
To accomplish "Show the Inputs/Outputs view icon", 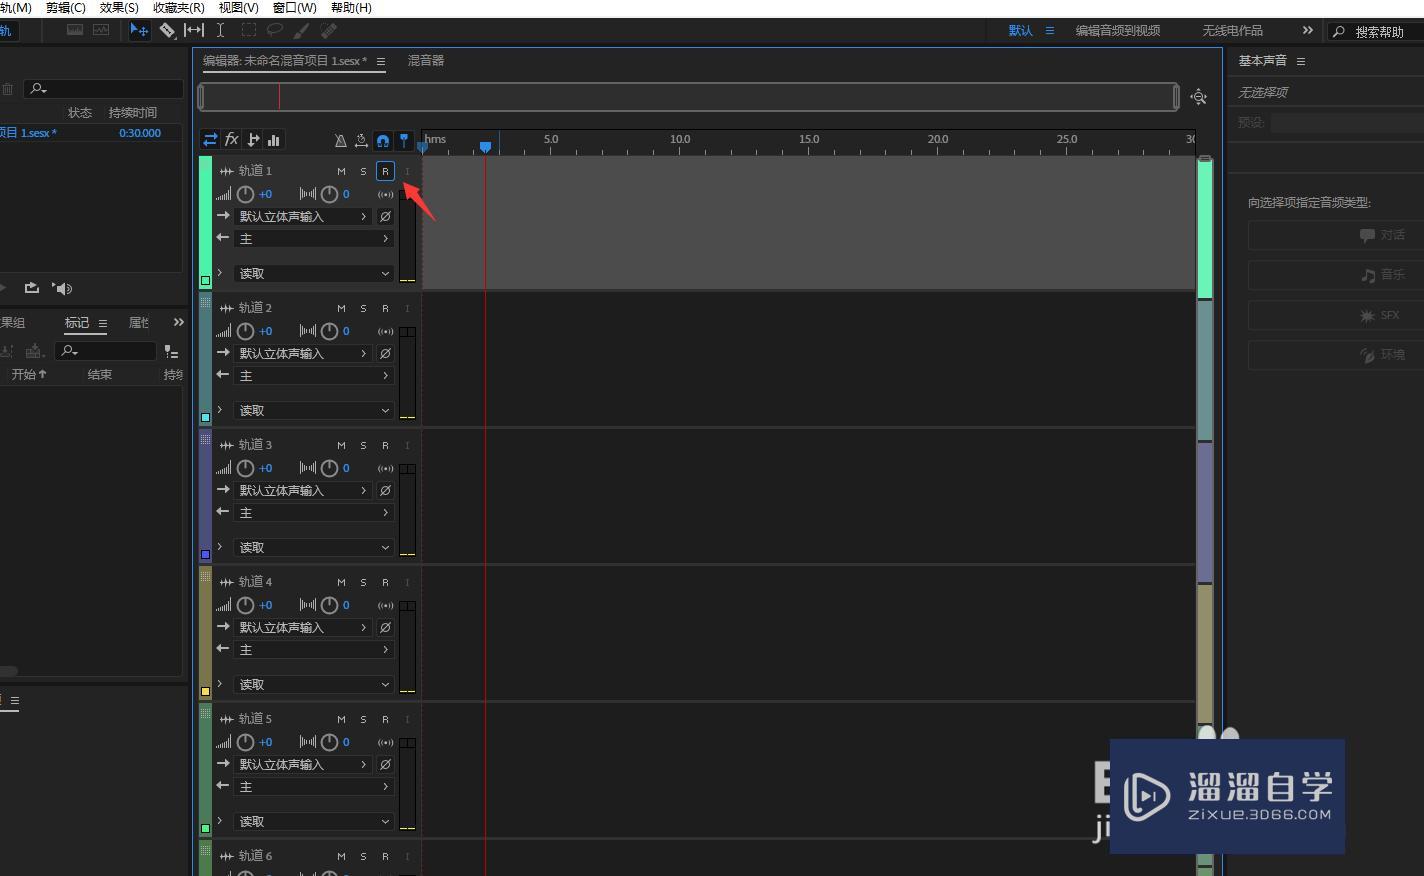I will [x=210, y=140].
